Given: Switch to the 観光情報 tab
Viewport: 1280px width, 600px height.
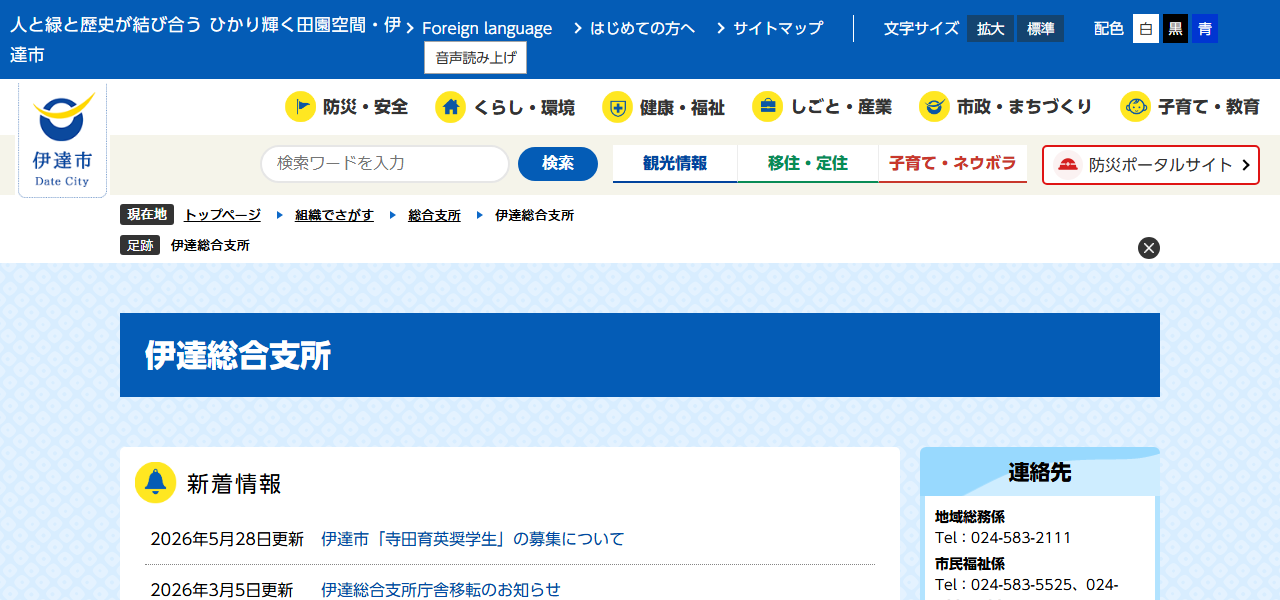Looking at the screenshot, I should tap(675, 164).
